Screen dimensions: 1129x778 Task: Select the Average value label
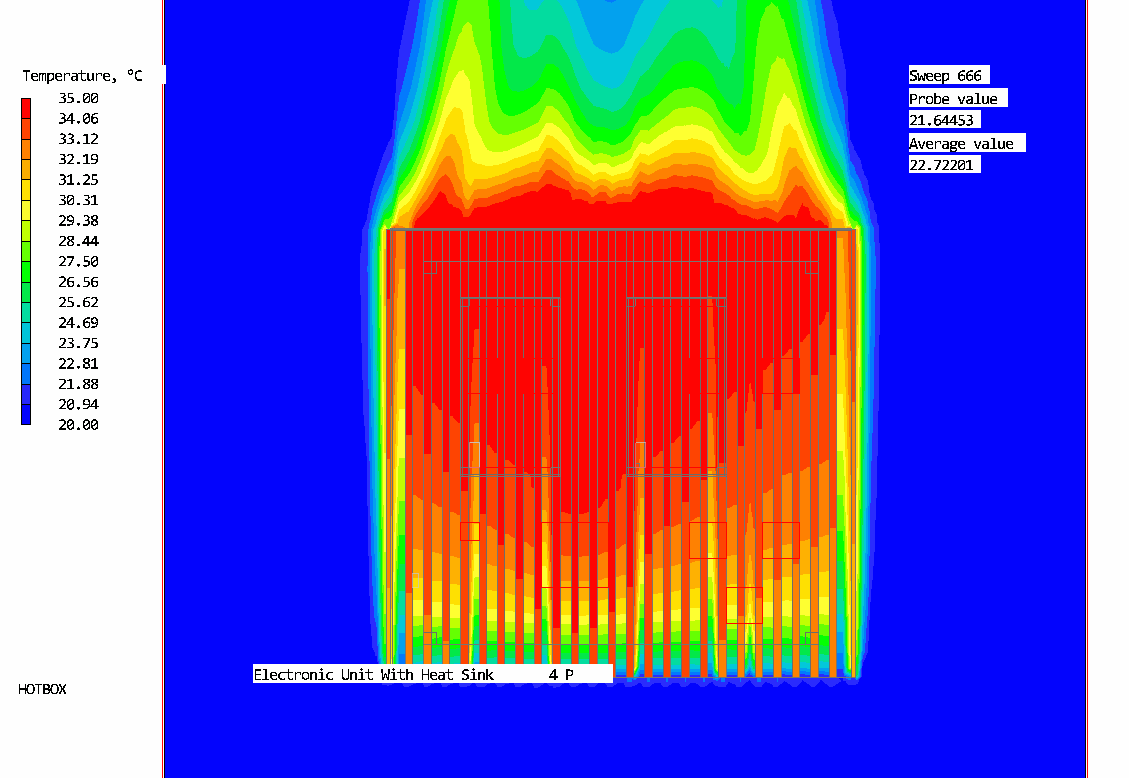click(x=961, y=144)
